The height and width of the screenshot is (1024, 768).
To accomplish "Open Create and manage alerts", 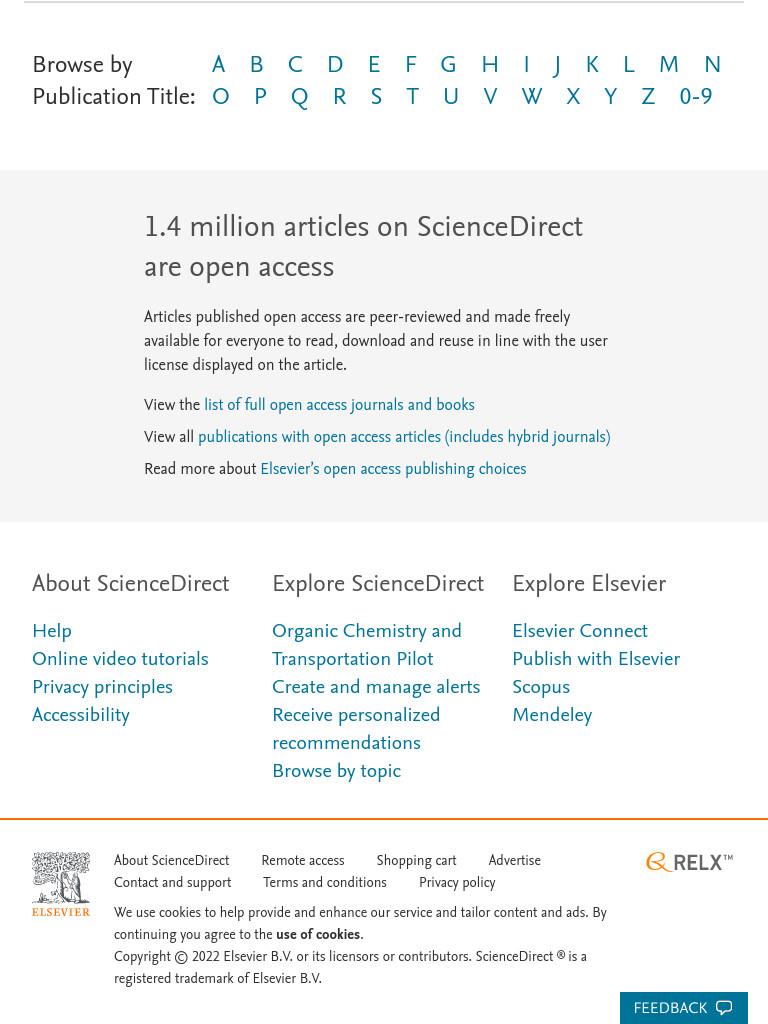I will 376,687.
